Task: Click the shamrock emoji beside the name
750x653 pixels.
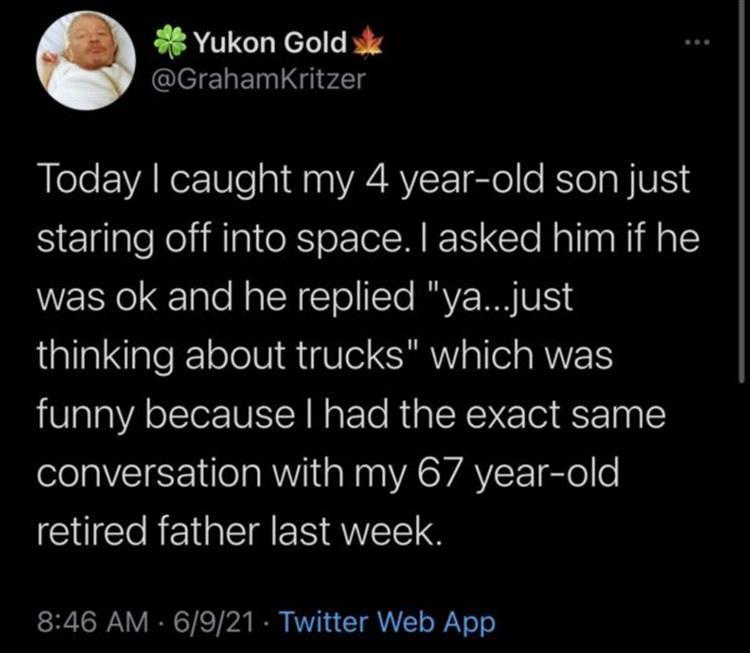Action: [168, 42]
